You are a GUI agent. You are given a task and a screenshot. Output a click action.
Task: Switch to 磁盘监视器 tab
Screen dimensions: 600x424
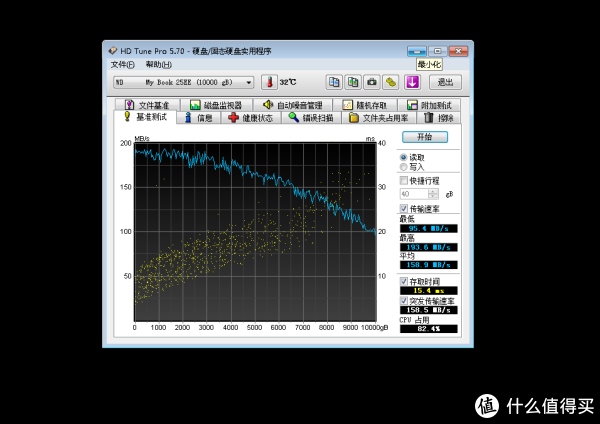(216, 105)
